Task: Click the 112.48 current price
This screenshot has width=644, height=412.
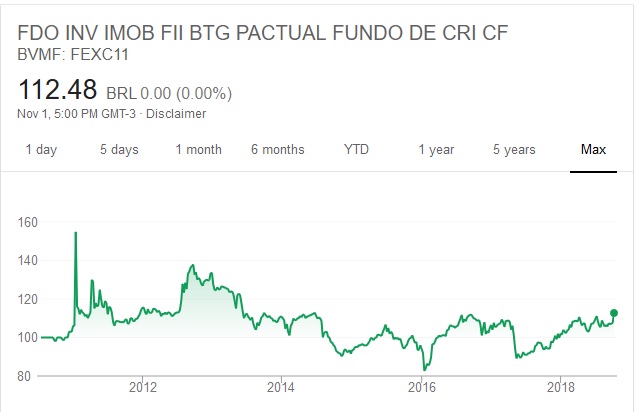Action: (x=55, y=91)
